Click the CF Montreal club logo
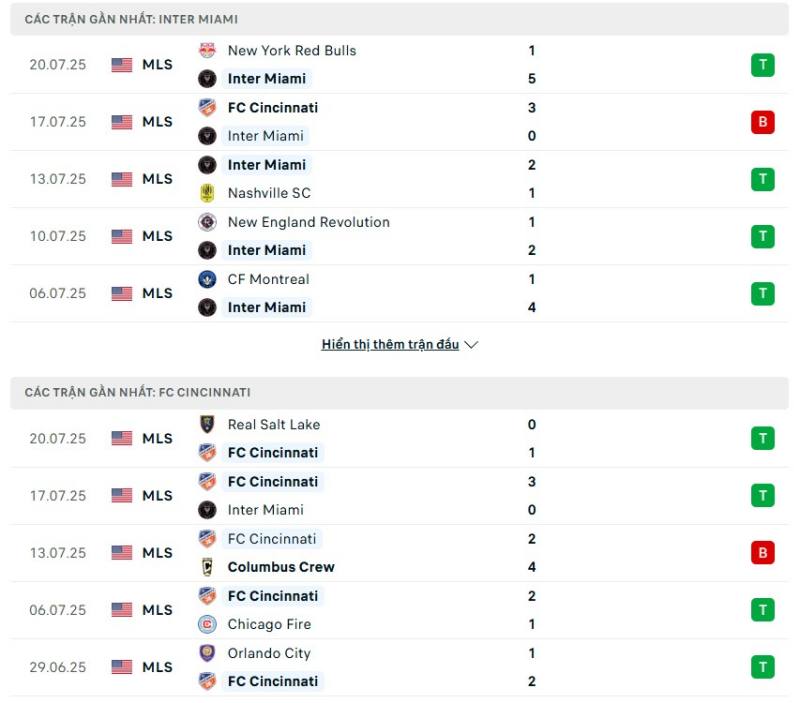The width and height of the screenshot is (800, 703). (207, 279)
